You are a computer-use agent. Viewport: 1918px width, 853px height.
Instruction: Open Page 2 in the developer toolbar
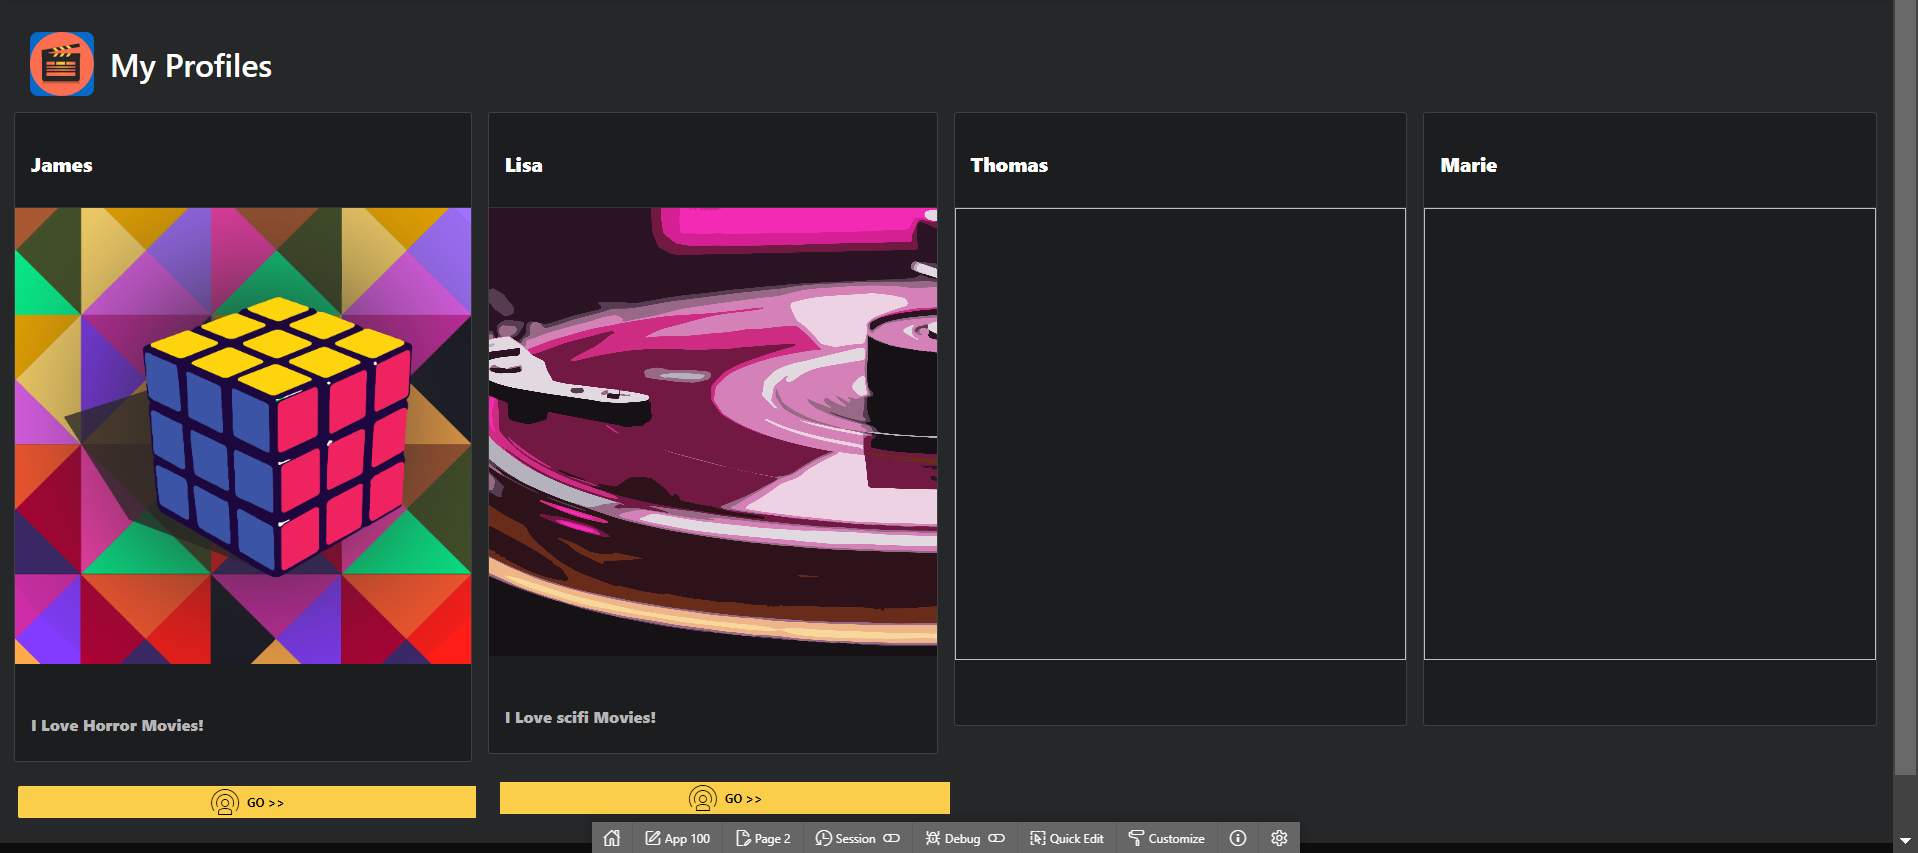pyautogui.click(x=763, y=838)
